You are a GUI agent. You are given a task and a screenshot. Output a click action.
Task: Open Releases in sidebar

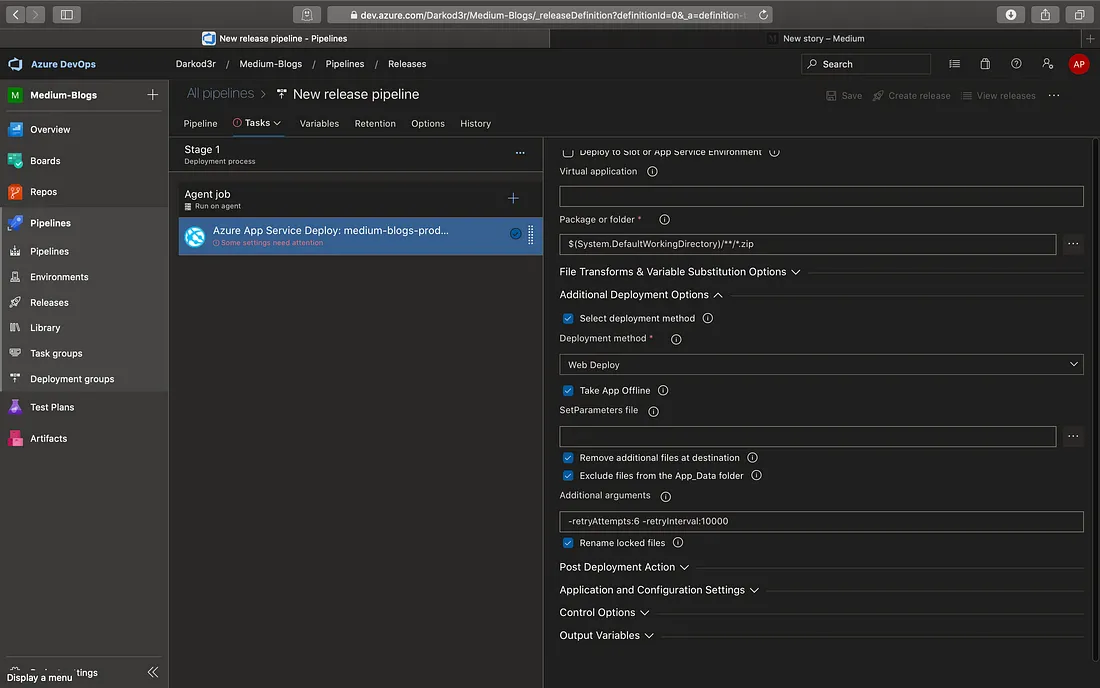(49, 303)
